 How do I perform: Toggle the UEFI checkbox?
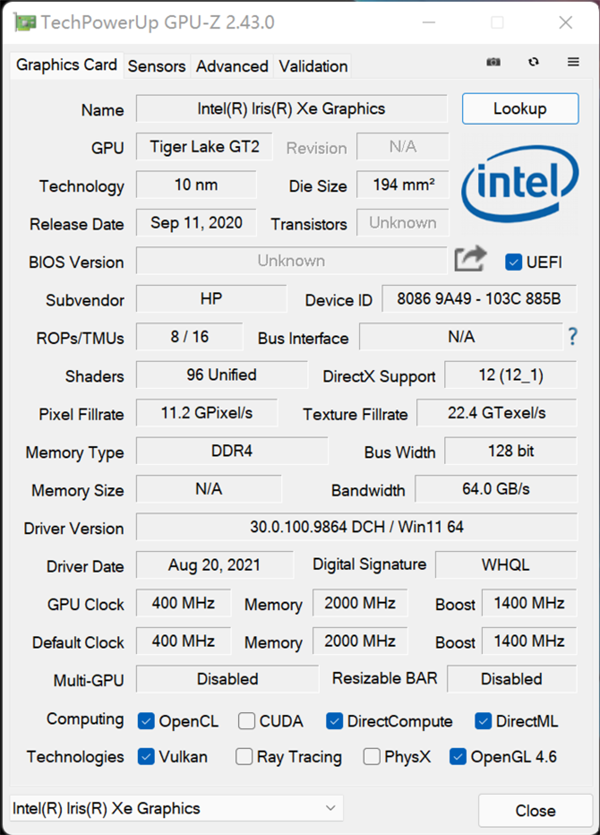514,262
